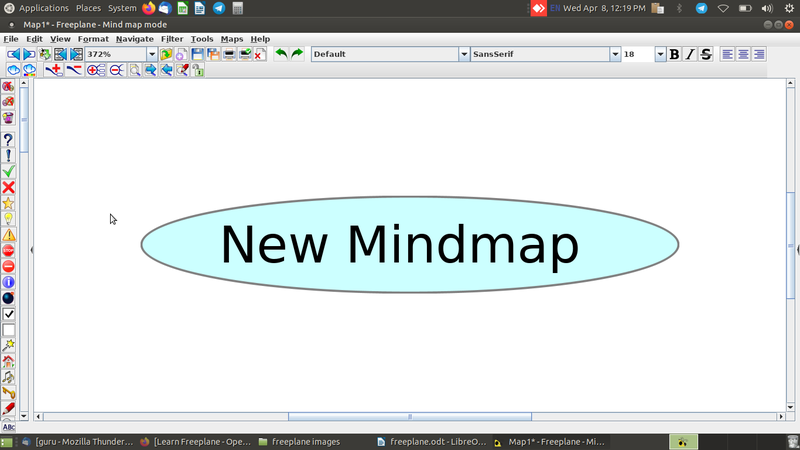800x450 pixels.
Task: Click find previous blue arrow icon
Action: point(166,70)
